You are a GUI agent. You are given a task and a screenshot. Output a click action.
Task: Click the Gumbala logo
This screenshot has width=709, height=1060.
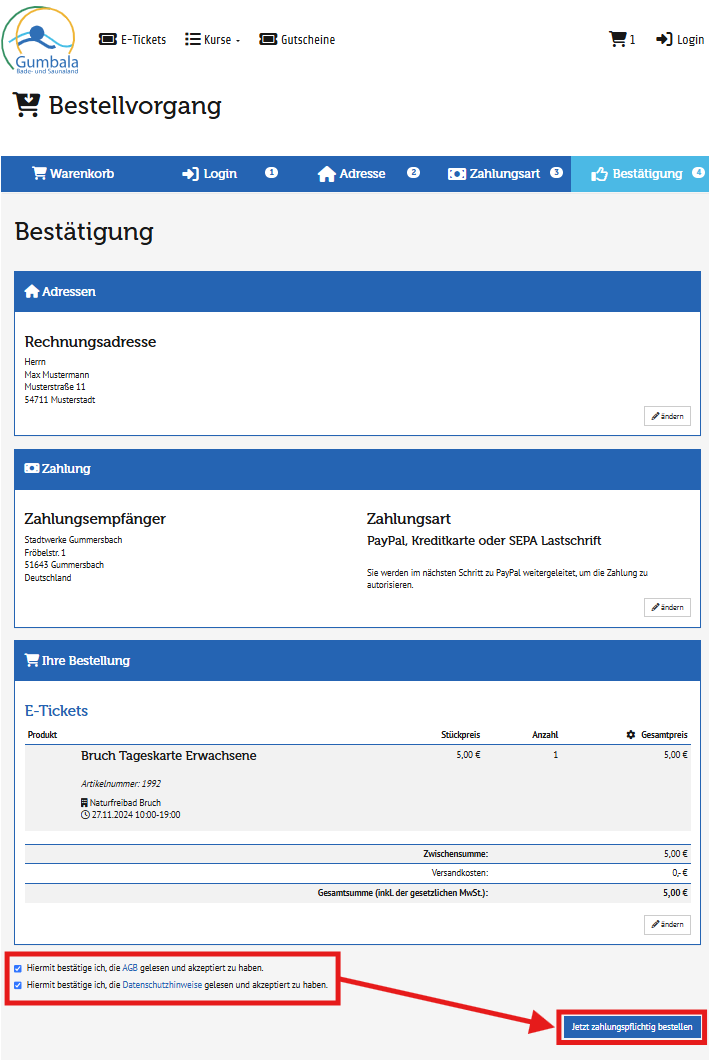(x=40, y=40)
